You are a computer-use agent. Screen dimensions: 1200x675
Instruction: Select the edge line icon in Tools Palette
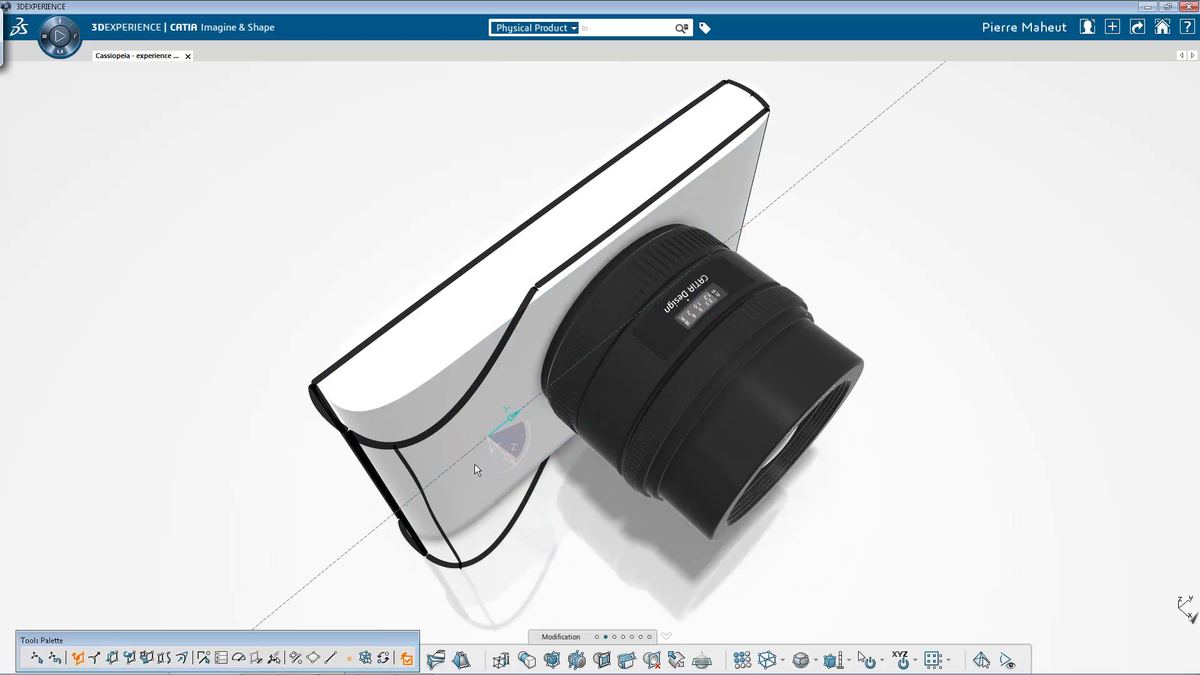coord(330,658)
